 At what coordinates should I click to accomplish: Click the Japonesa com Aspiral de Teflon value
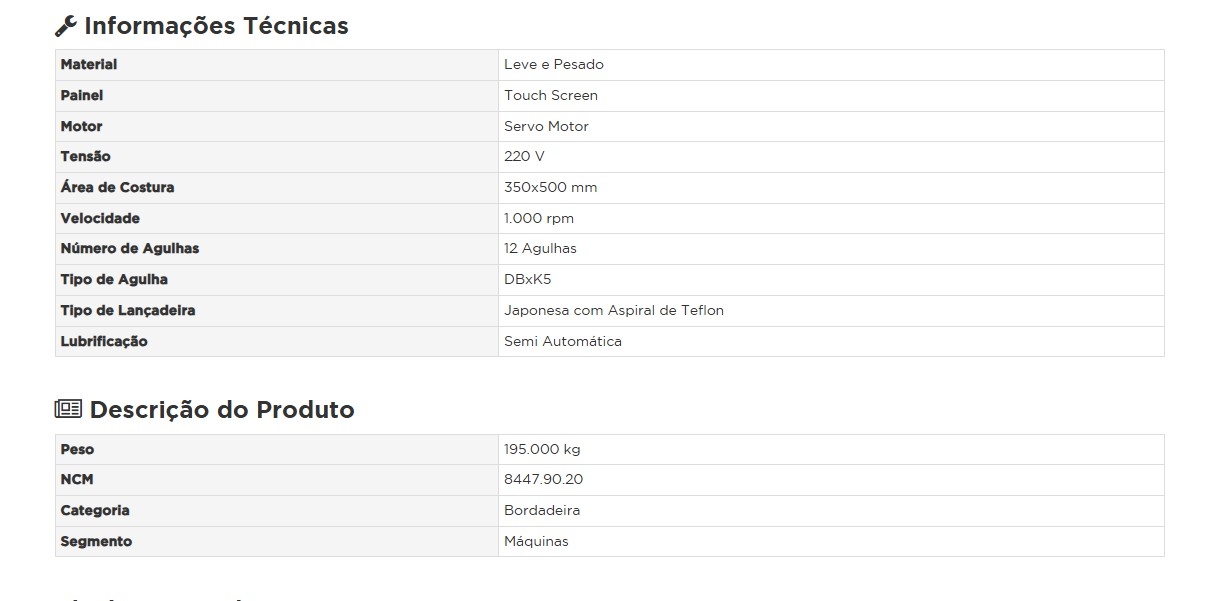[x=614, y=311]
